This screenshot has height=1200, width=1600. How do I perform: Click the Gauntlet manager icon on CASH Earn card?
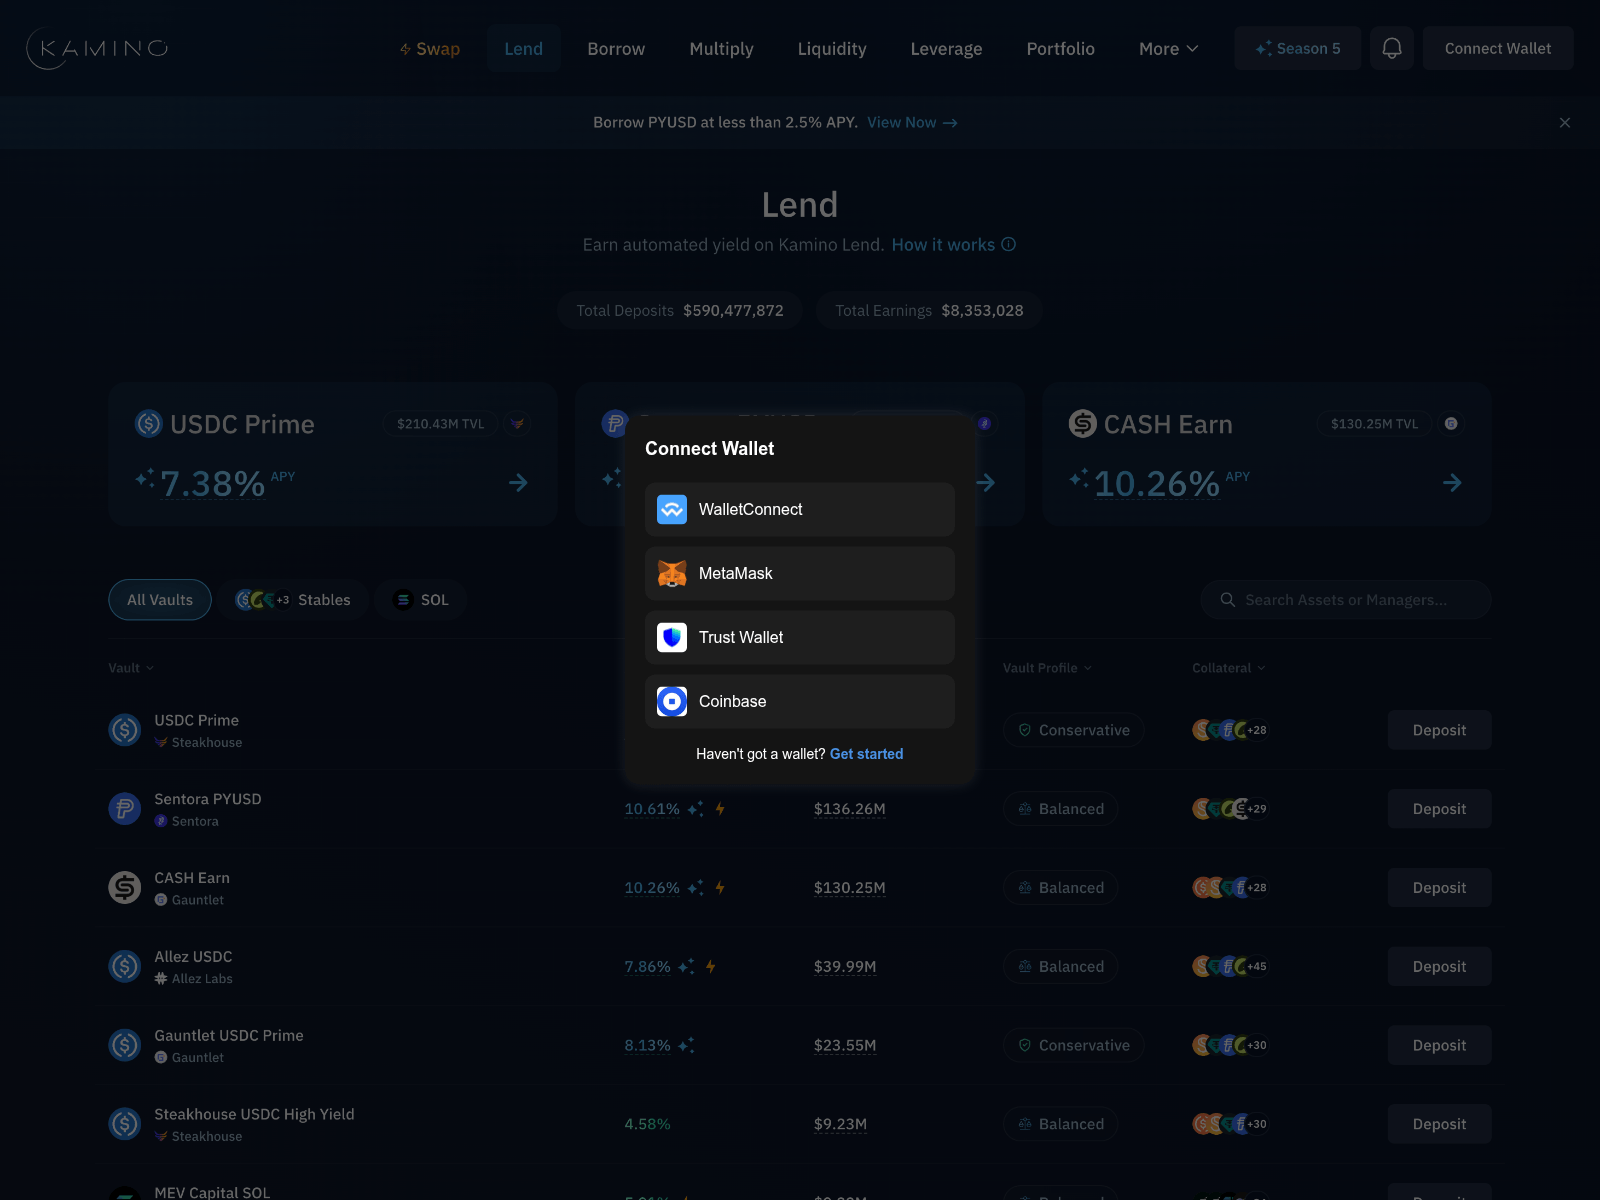click(x=1451, y=424)
